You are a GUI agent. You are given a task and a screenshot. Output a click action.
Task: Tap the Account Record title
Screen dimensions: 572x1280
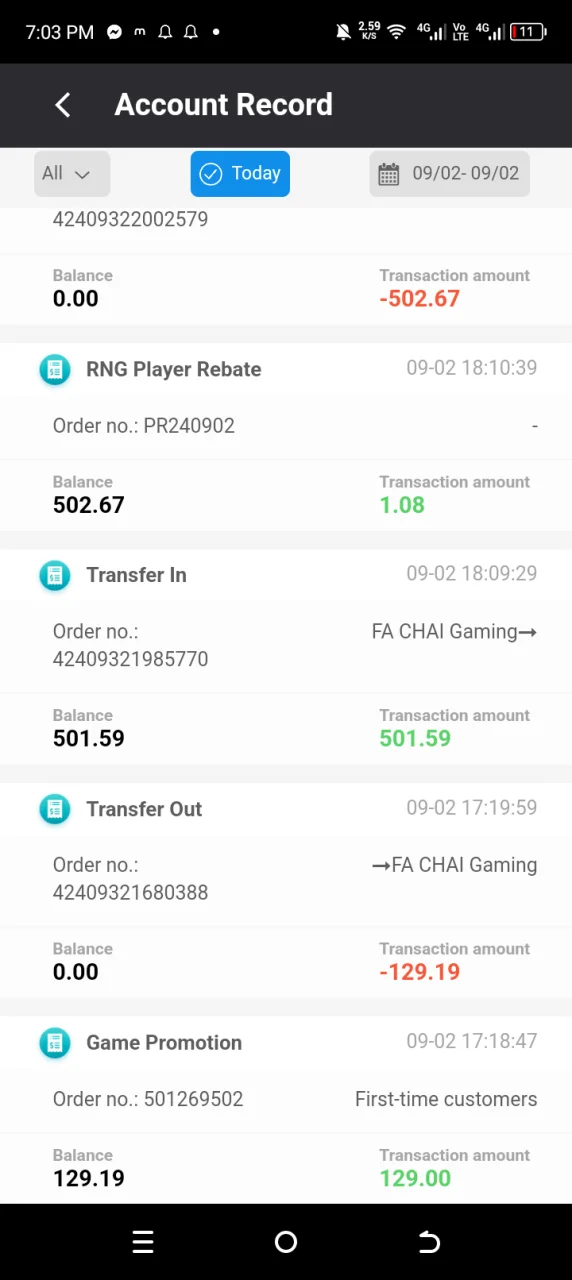(224, 105)
